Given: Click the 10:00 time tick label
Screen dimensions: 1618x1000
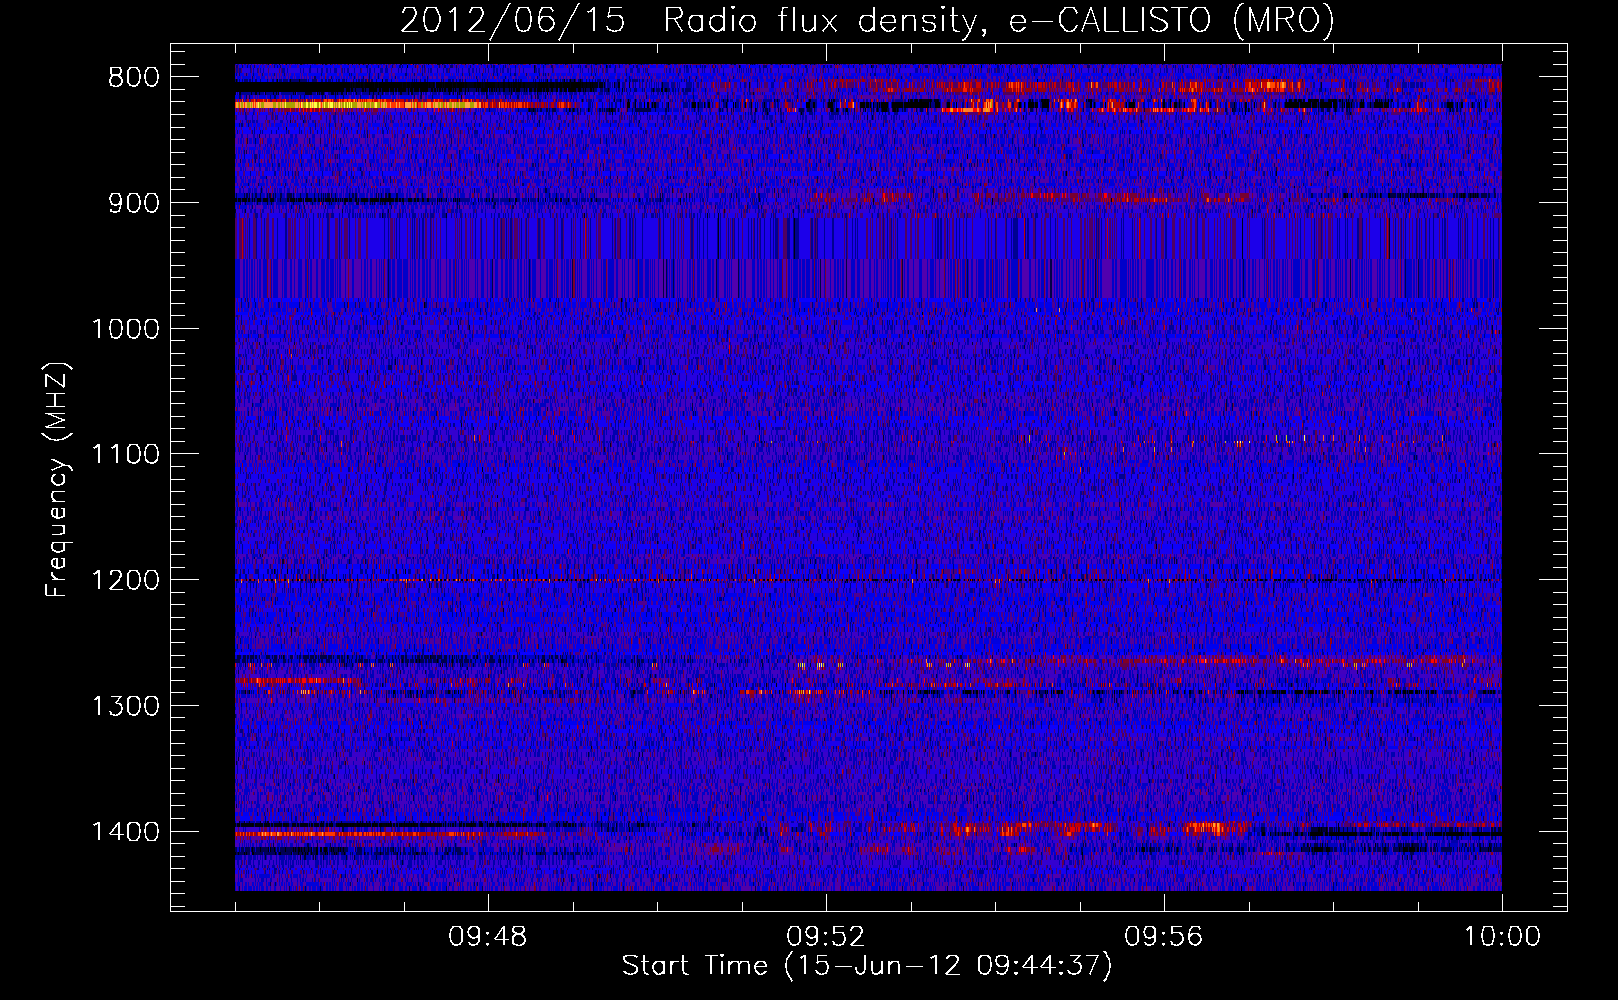Looking at the screenshot, I should (x=1502, y=937).
